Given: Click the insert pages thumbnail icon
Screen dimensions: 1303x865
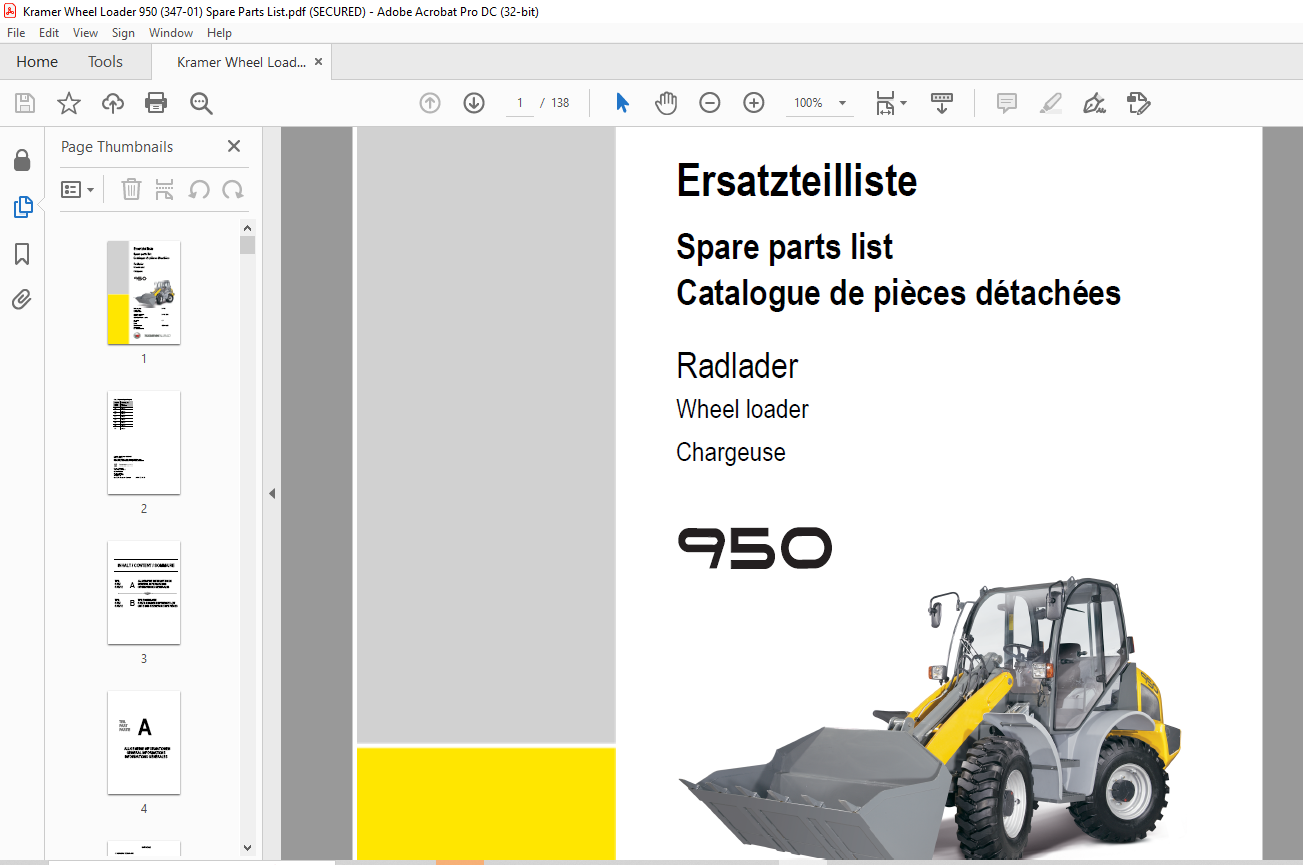Looking at the screenshot, I should click(165, 189).
